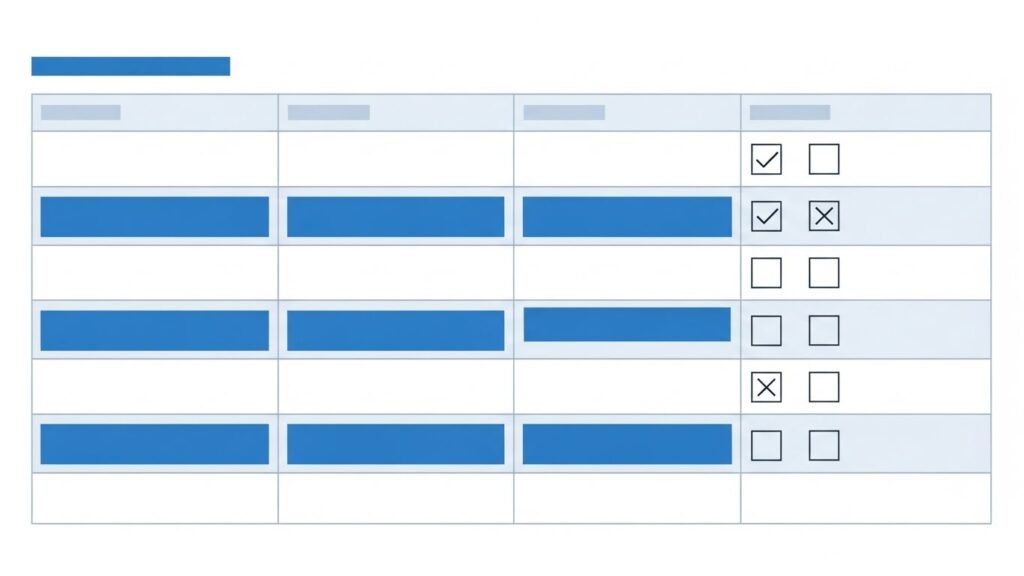Viewport: 1024px width, 576px height.
Task: Select the header above the checkbox column
Action: pyautogui.click(x=790, y=112)
